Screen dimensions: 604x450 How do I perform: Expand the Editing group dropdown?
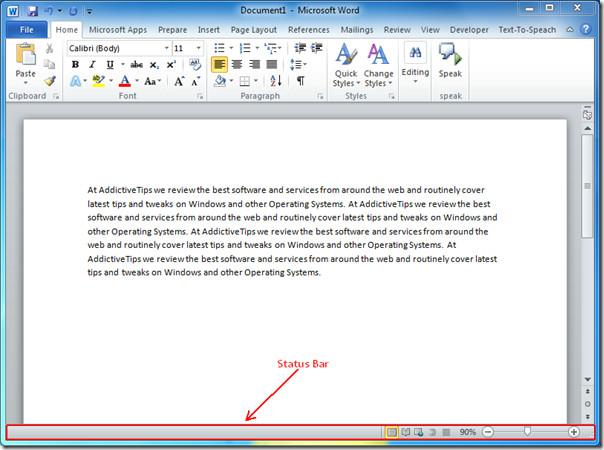(x=414, y=65)
